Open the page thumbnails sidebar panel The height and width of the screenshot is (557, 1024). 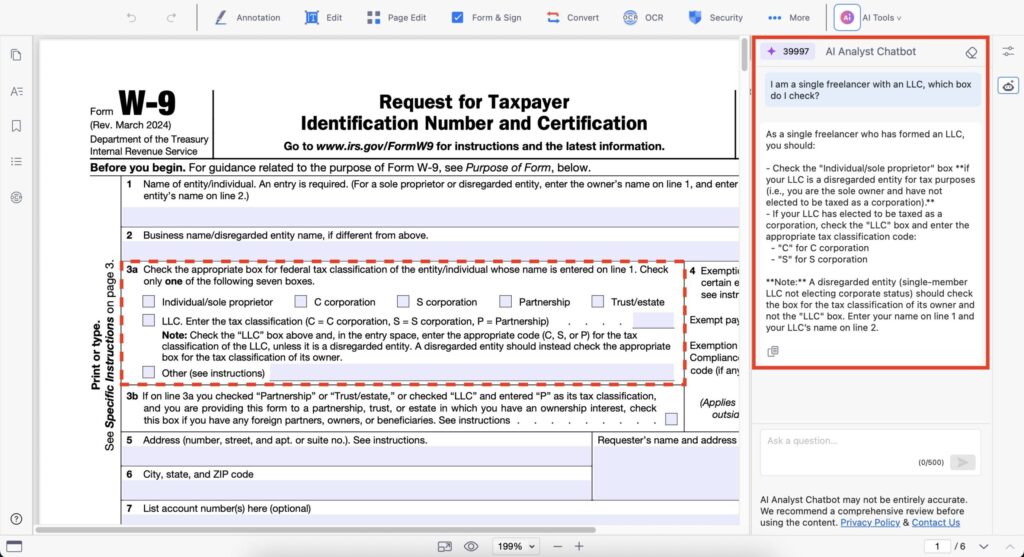[x=16, y=55]
